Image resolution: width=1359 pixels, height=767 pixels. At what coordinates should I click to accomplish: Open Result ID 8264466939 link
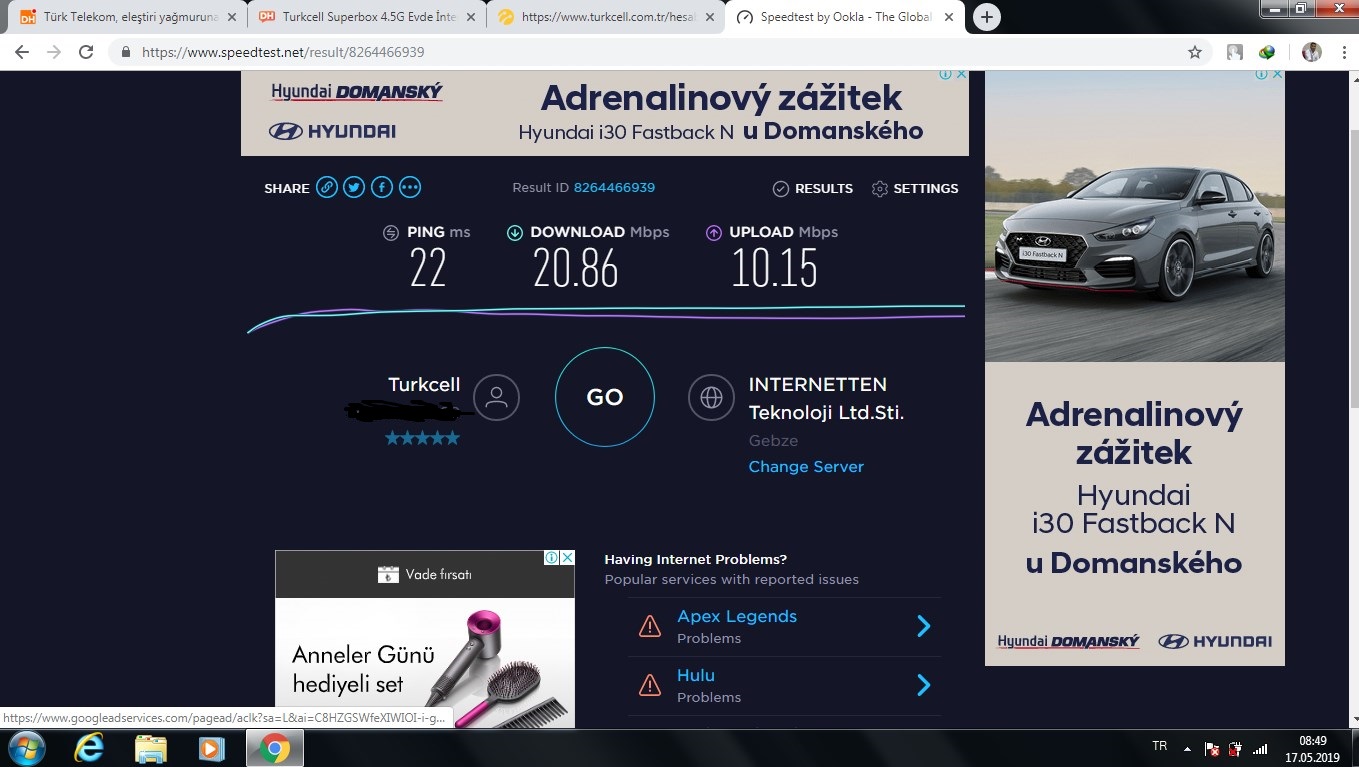[x=614, y=188]
